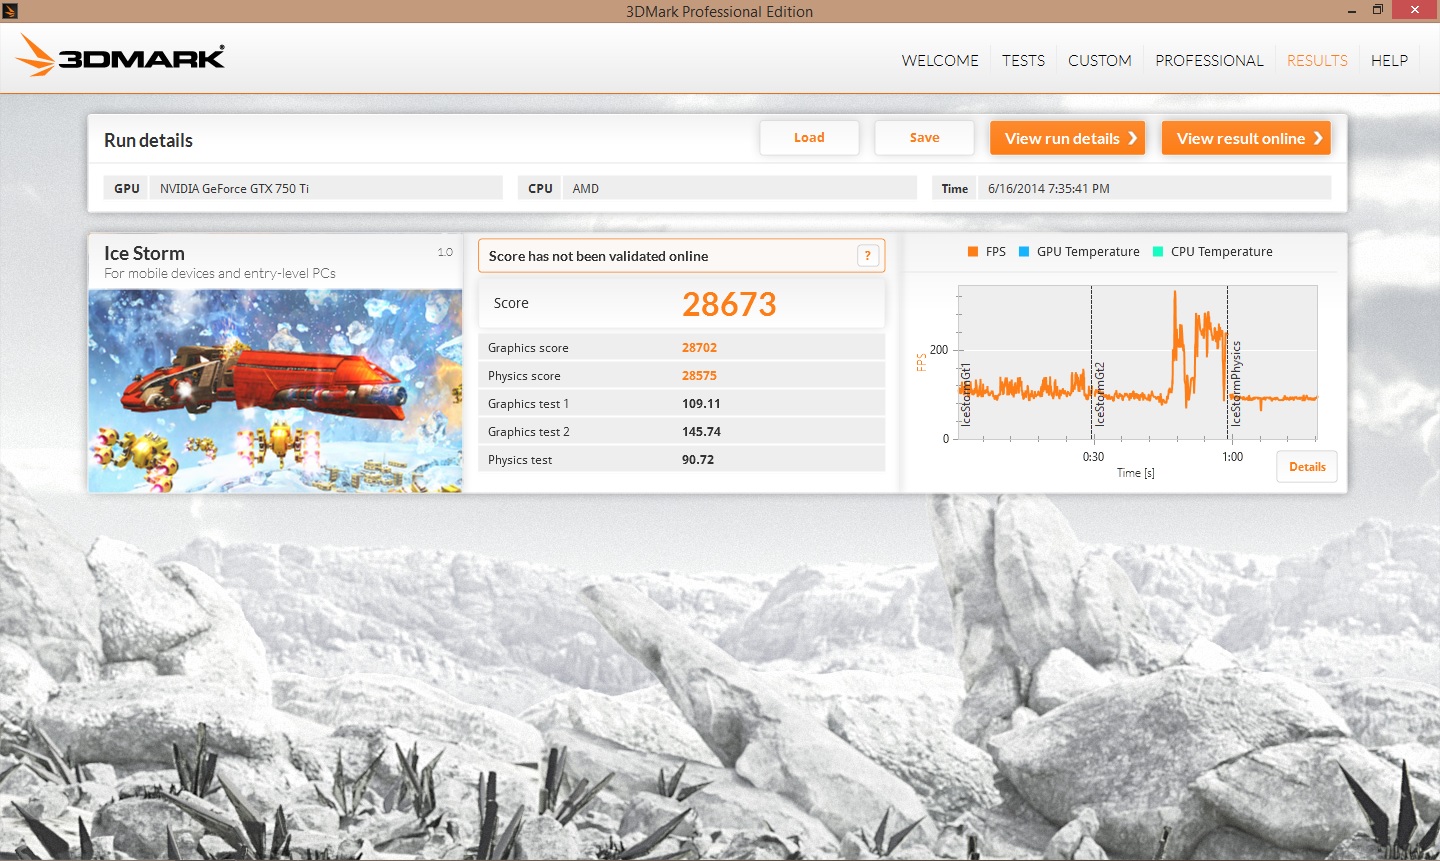Minimize the 3DMark window
This screenshot has width=1440, height=861.
pyautogui.click(x=1352, y=11)
